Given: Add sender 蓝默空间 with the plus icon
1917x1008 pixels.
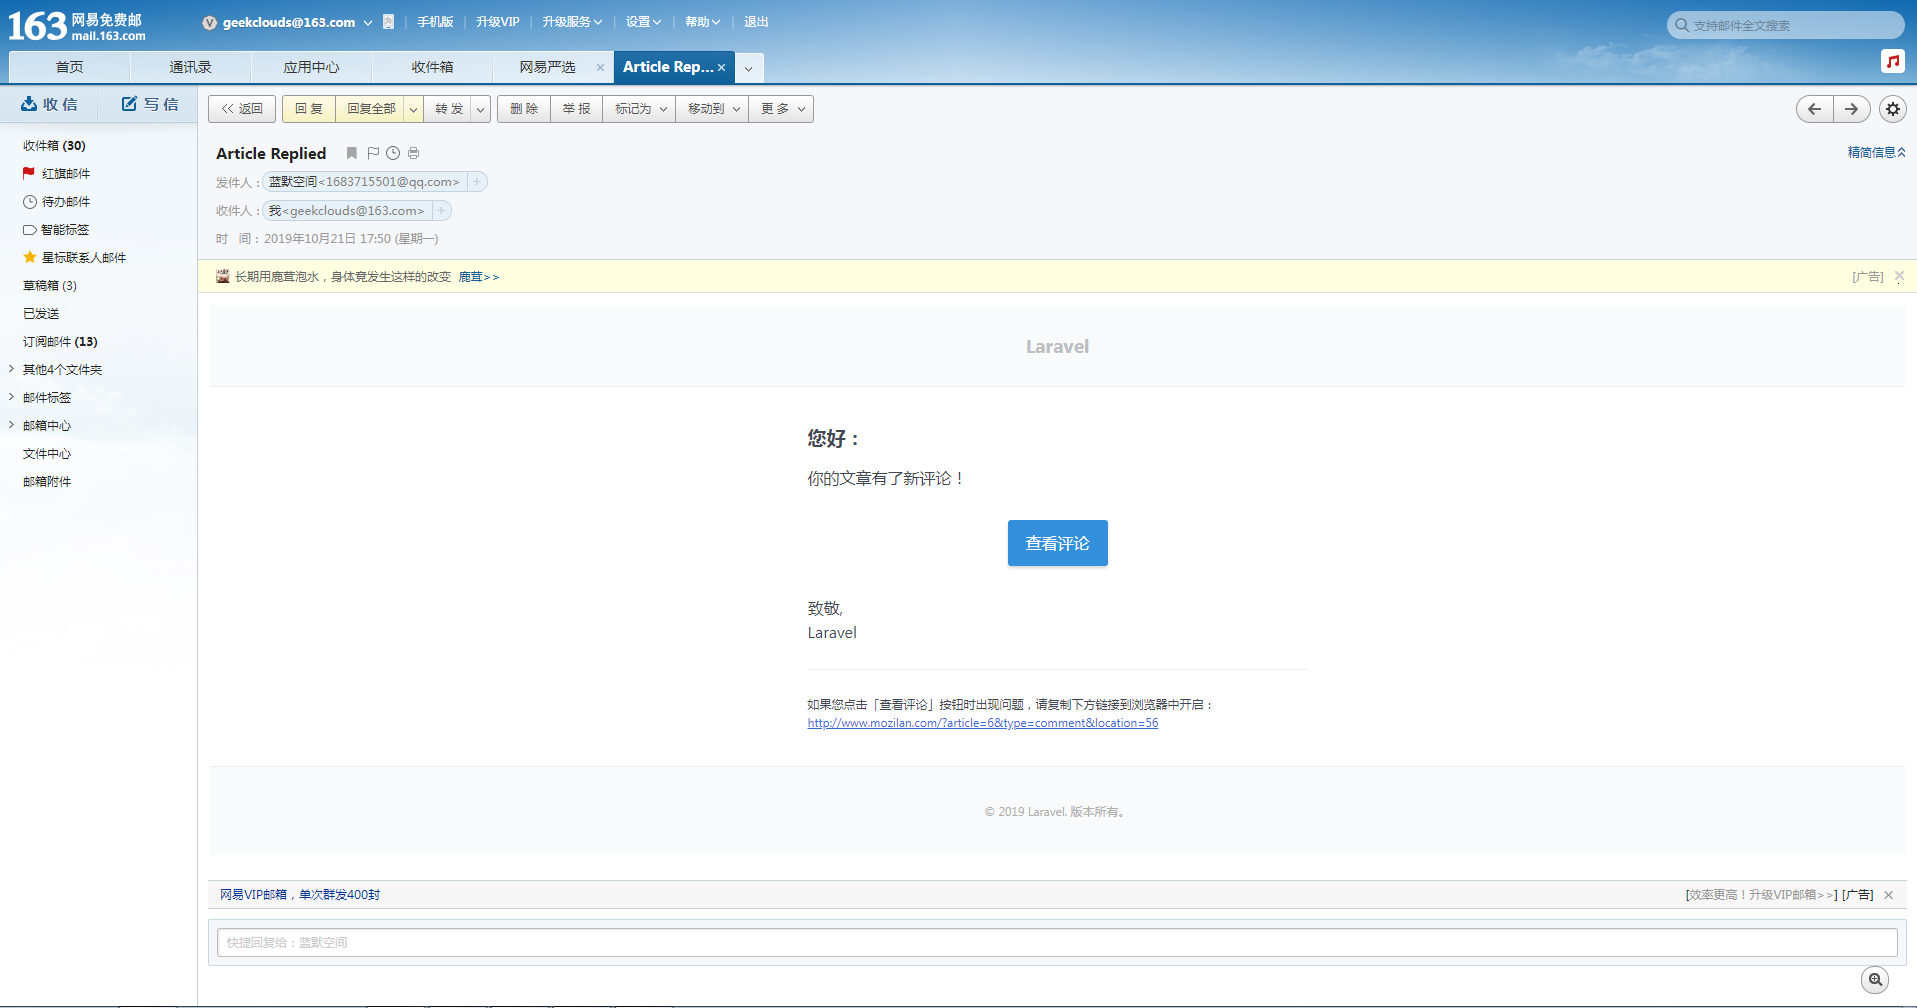Looking at the screenshot, I should pyautogui.click(x=477, y=182).
